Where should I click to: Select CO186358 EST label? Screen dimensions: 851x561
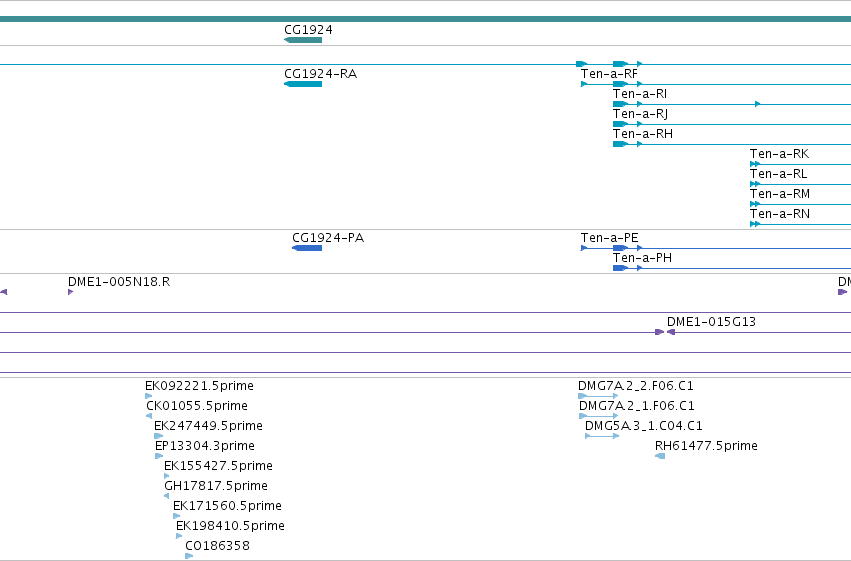point(217,546)
